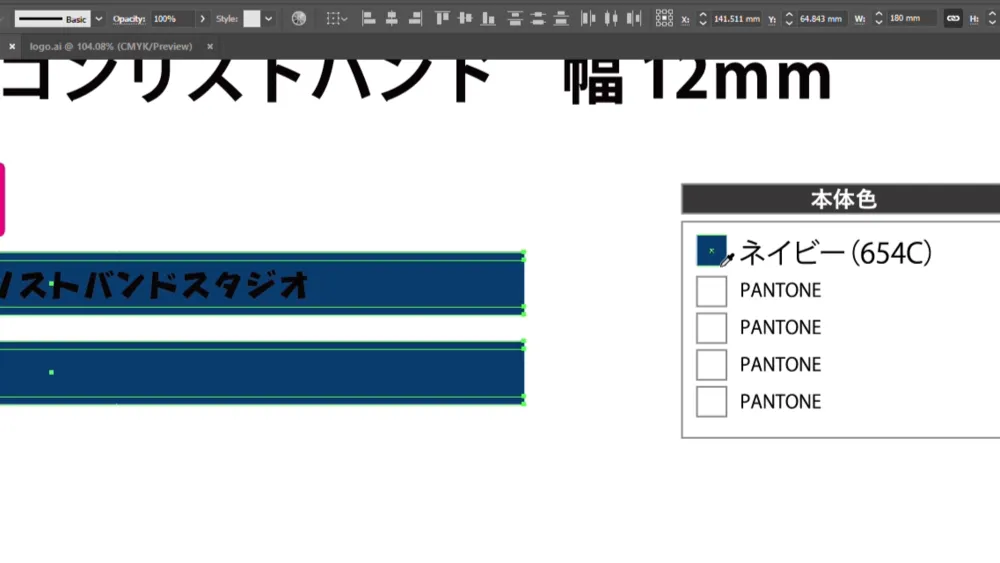Viewport: 1000px width, 563px height.
Task: Click the Basic brush stroke preview
Action: click(x=52, y=19)
